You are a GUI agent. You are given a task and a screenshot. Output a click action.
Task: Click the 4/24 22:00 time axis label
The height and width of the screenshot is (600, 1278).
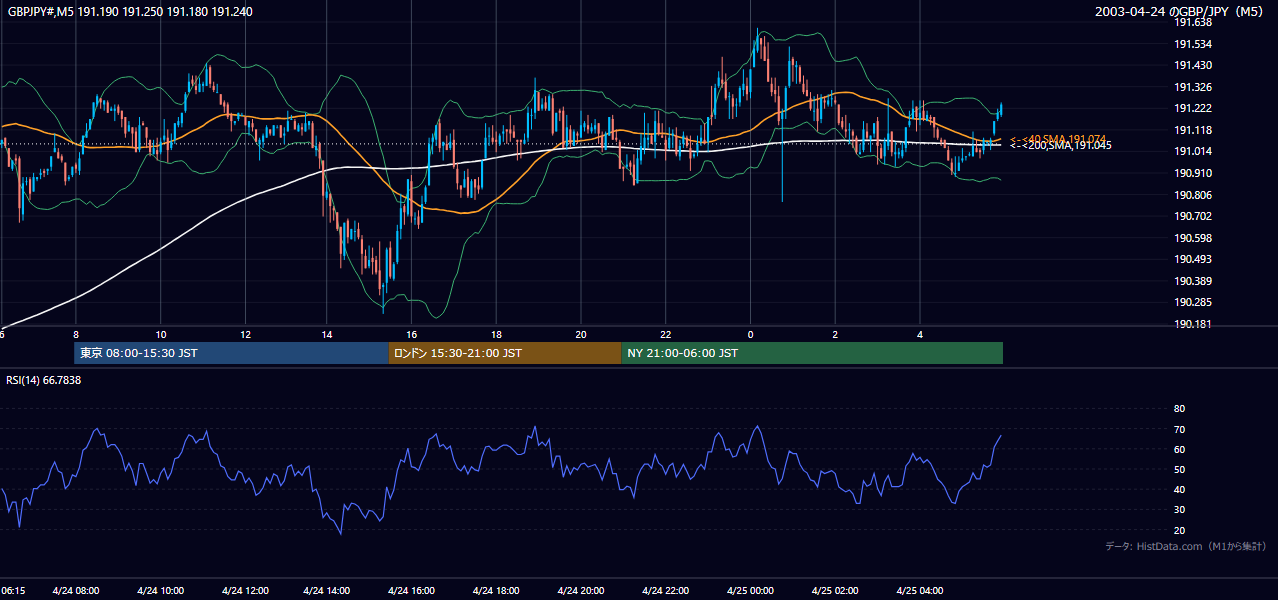(x=665, y=591)
